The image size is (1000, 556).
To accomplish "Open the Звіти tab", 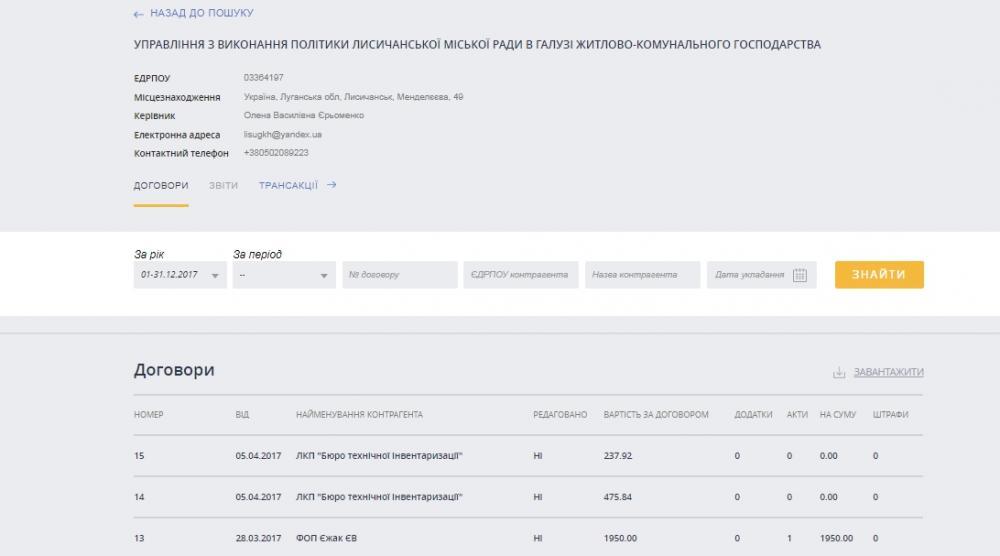I will pyautogui.click(x=223, y=186).
